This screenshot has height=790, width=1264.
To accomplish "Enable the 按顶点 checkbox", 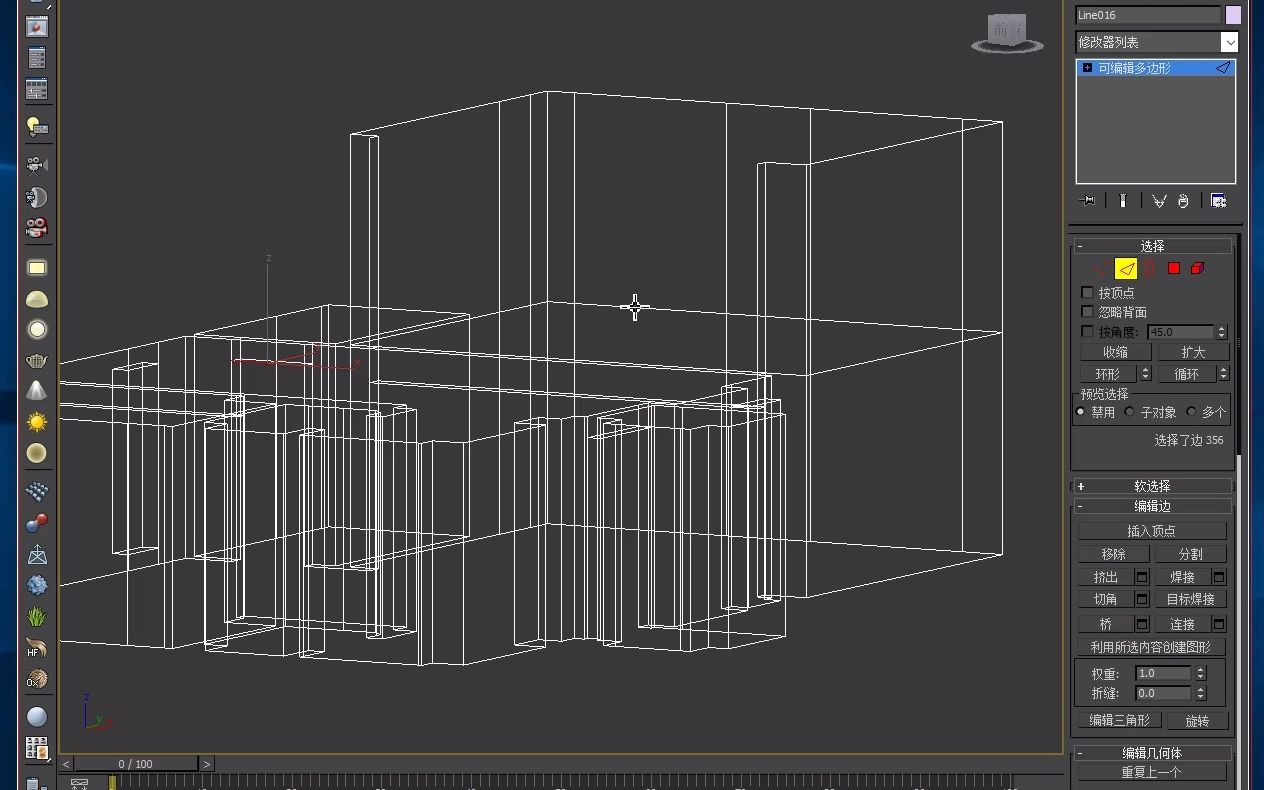I will point(1087,291).
